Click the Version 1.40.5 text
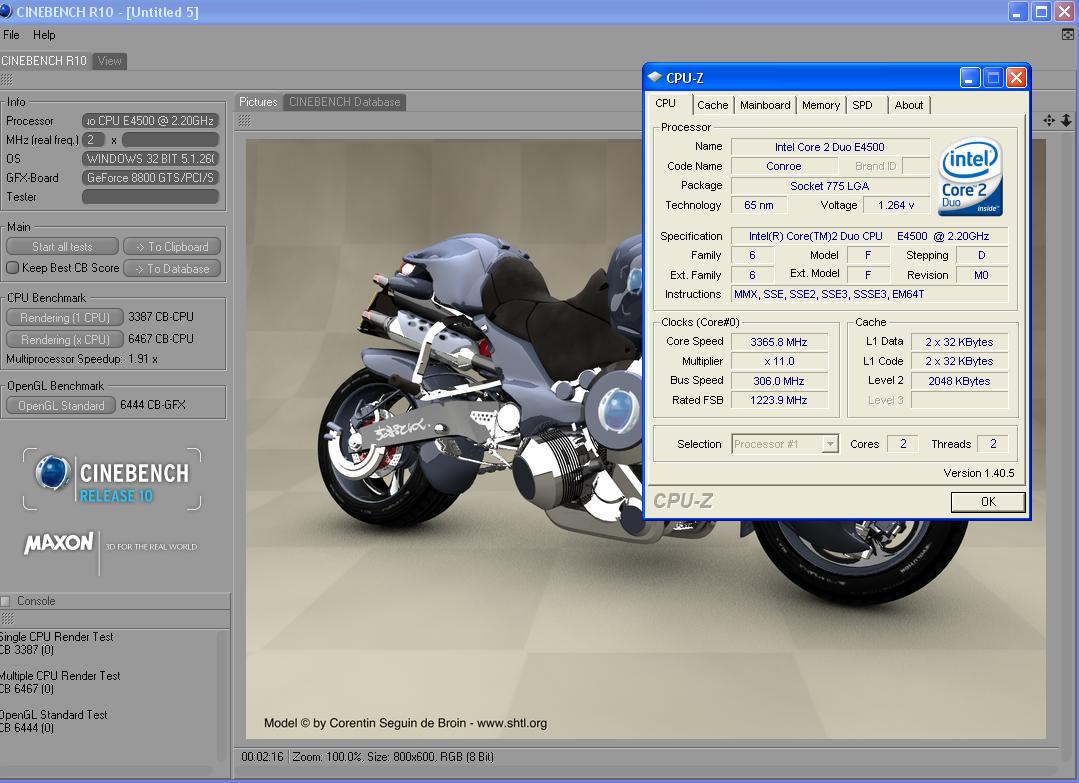The width and height of the screenshot is (1079, 783). point(979,473)
